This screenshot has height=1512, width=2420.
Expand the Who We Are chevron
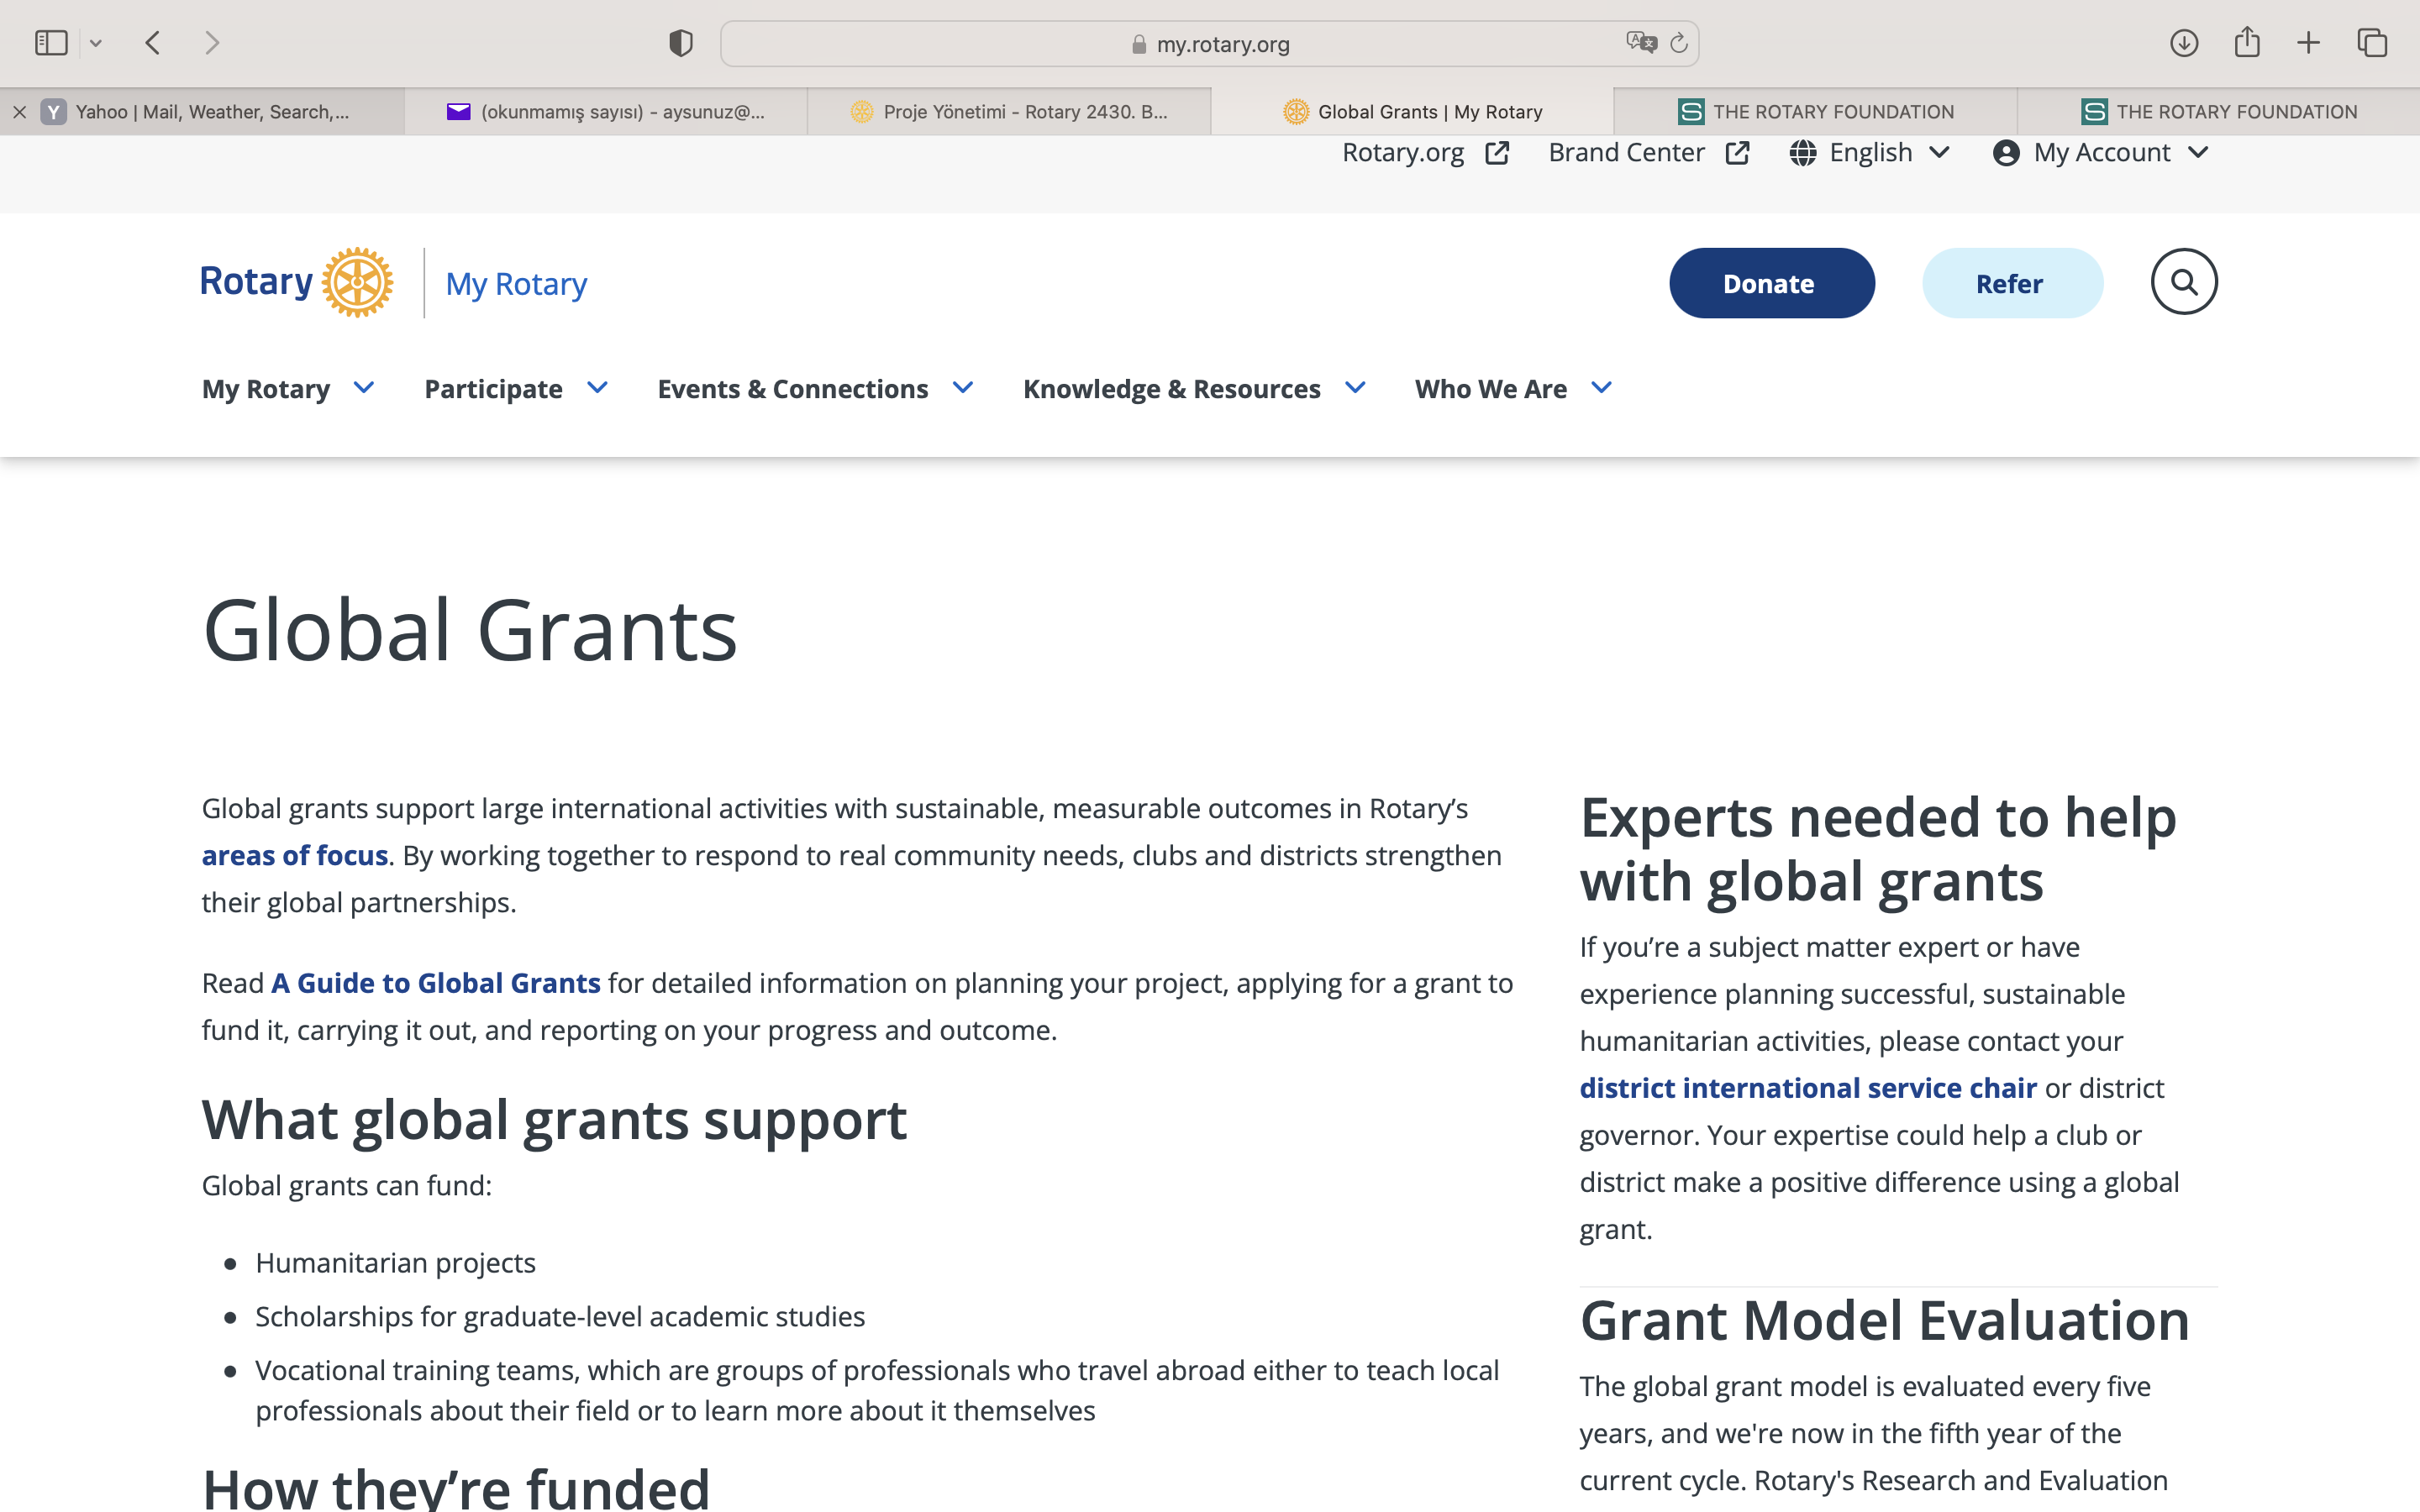(1602, 388)
